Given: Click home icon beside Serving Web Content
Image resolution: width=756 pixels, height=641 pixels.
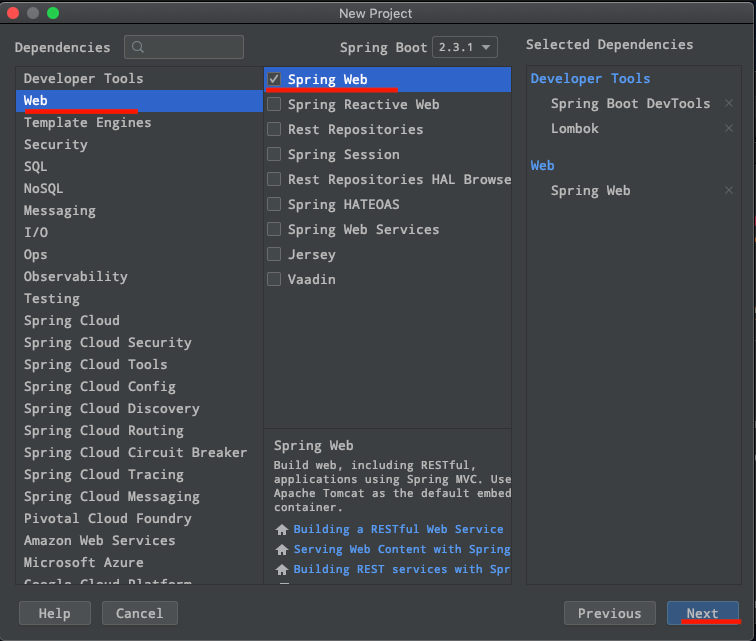Looking at the screenshot, I should (282, 549).
